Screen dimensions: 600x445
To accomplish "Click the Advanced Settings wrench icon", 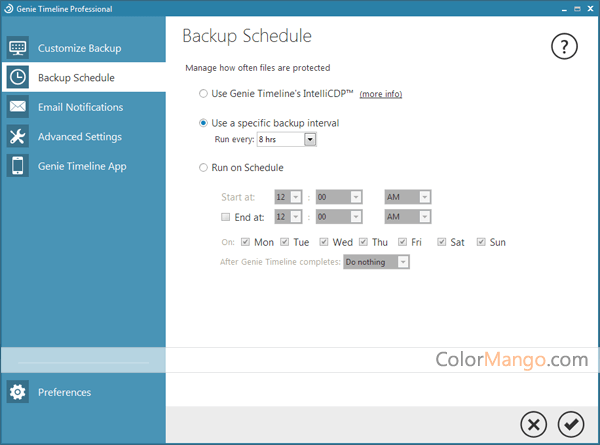I will click(18, 136).
